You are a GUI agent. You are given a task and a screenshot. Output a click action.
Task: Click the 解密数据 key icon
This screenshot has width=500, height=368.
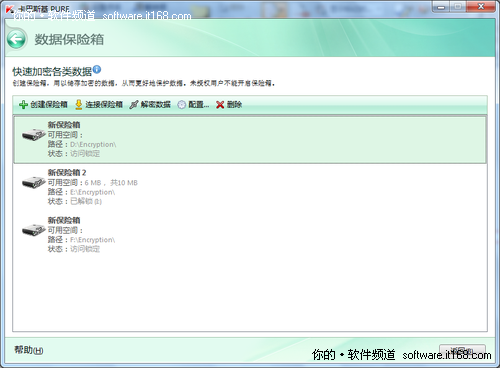click(x=134, y=105)
